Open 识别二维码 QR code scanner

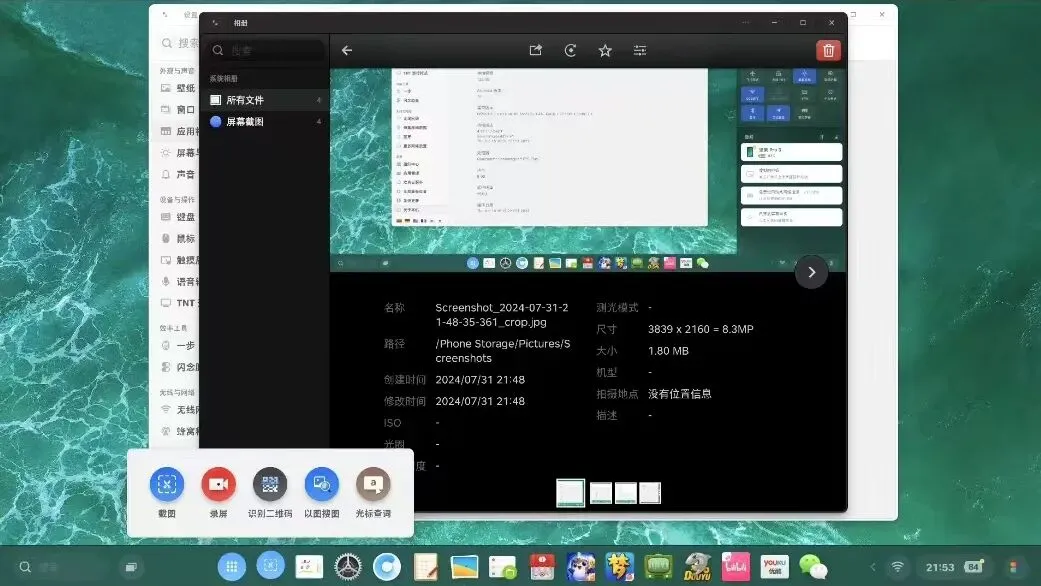pos(270,492)
